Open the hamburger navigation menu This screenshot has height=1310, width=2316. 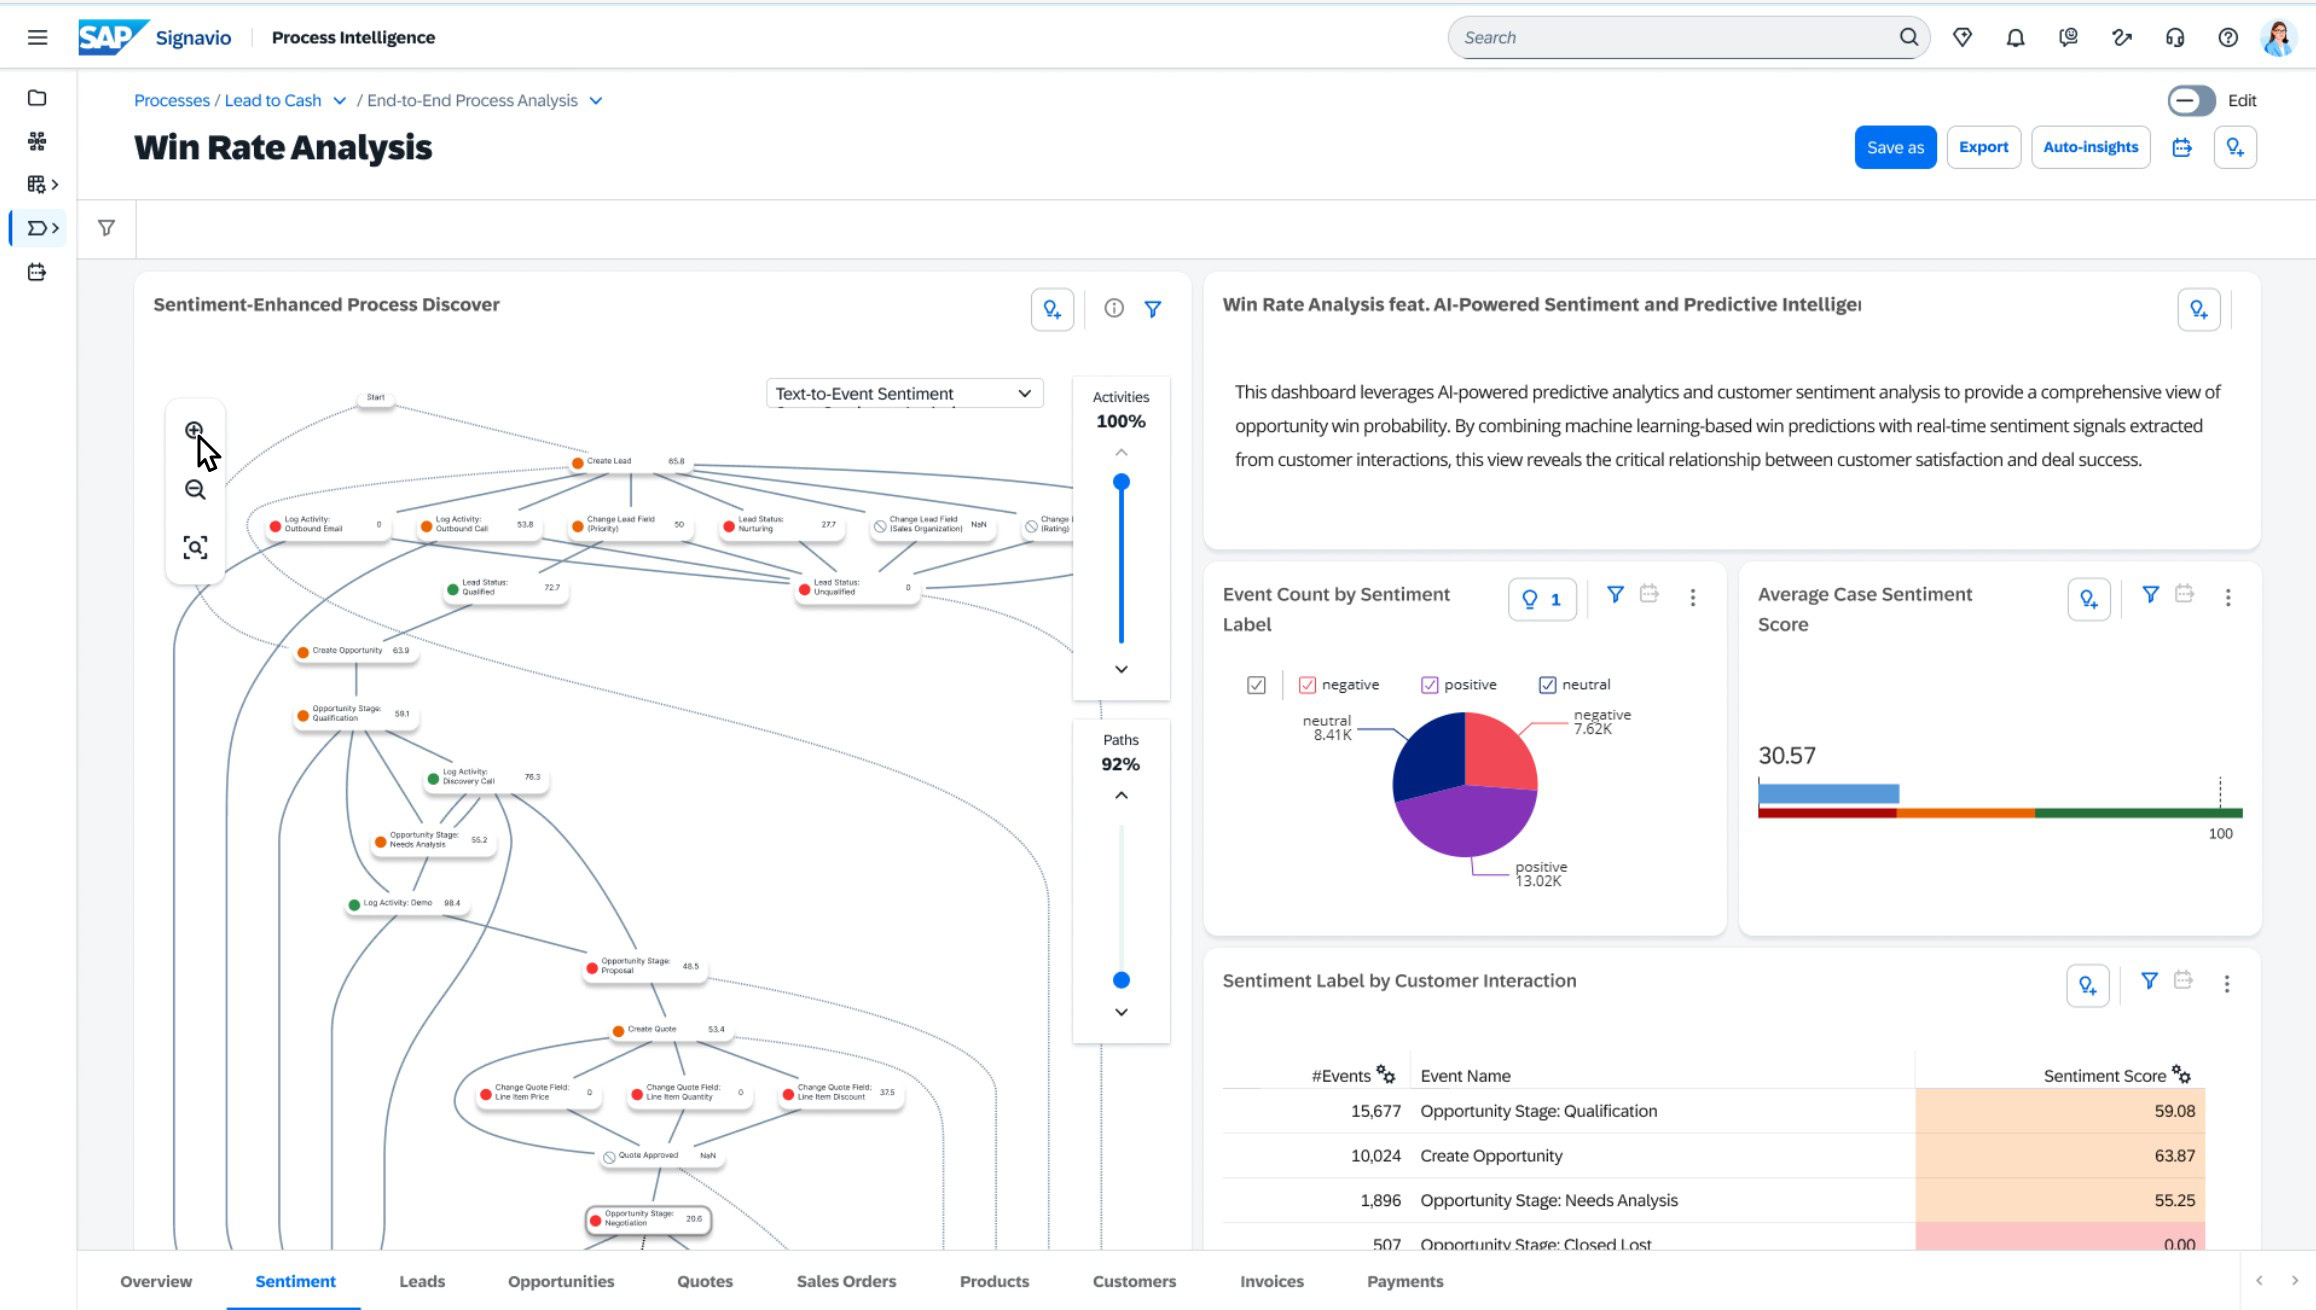[37, 37]
